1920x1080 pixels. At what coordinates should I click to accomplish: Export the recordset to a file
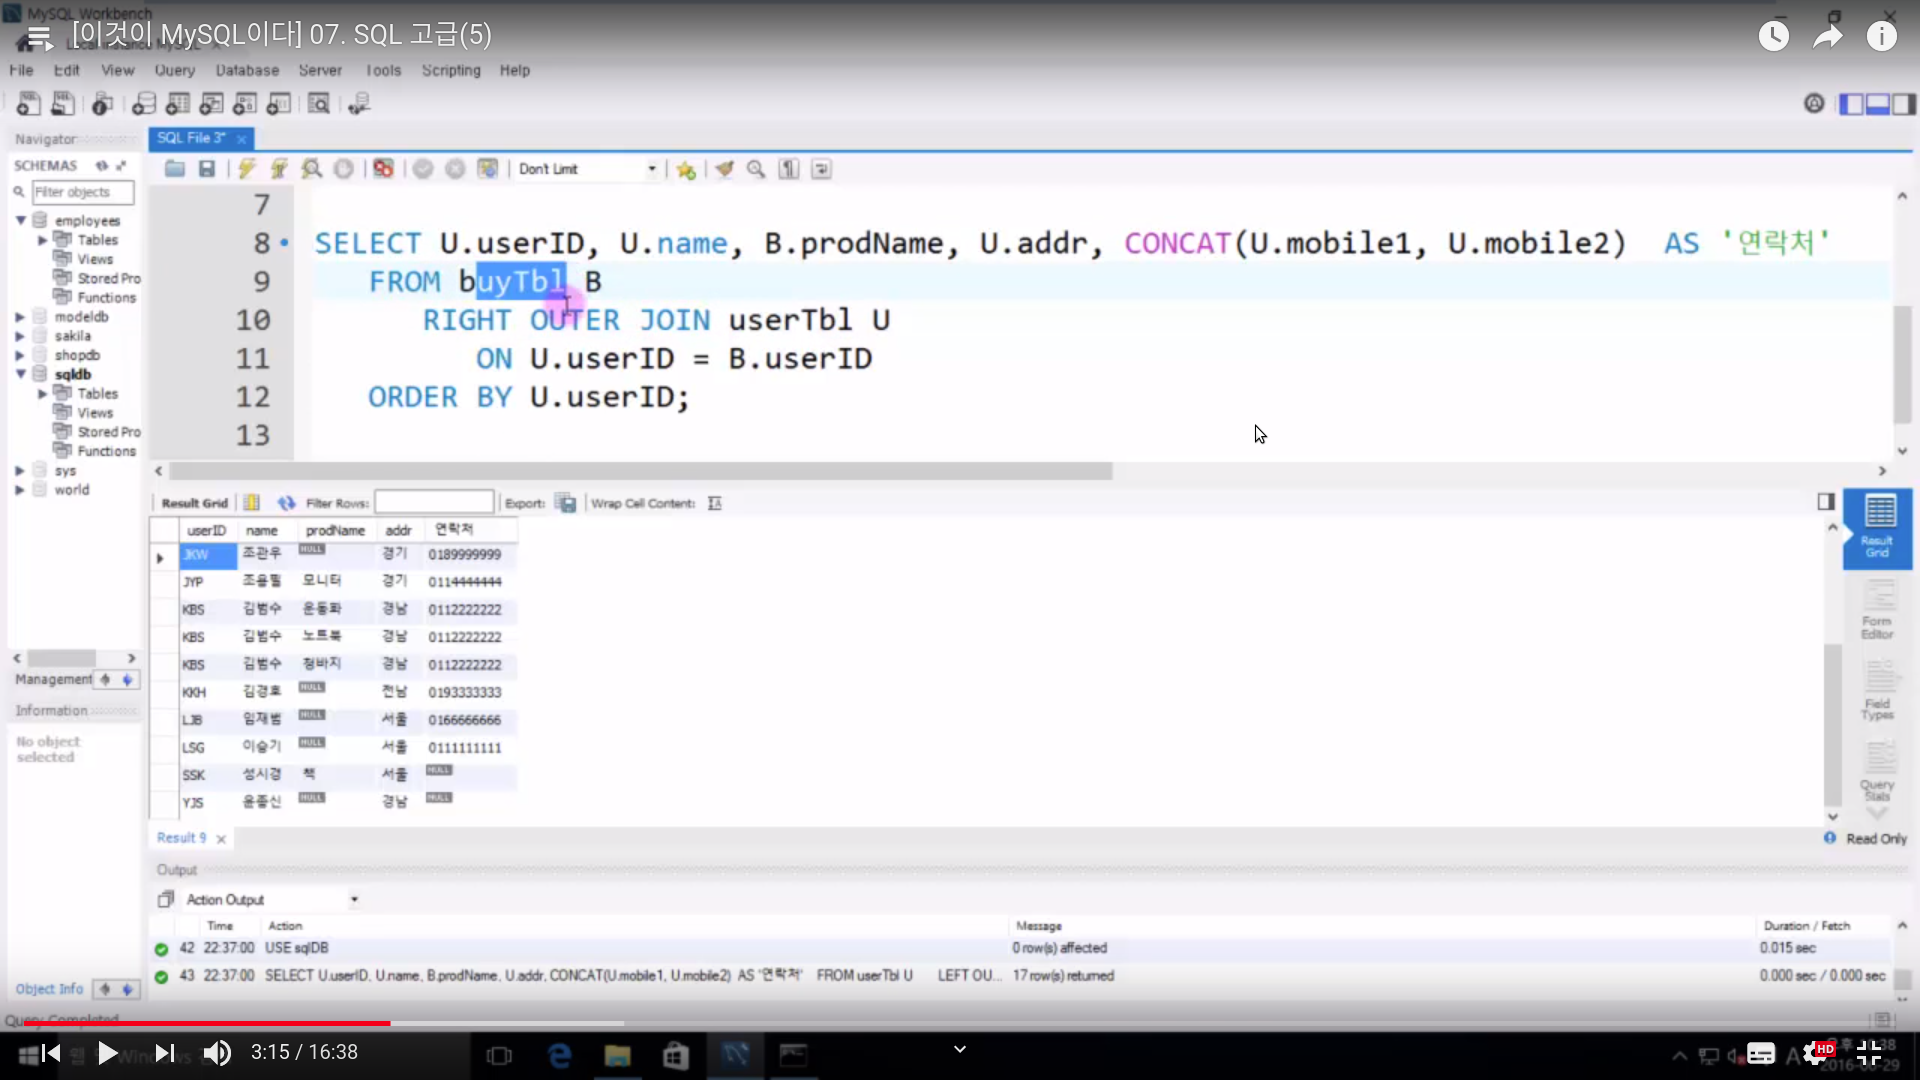[566, 503]
